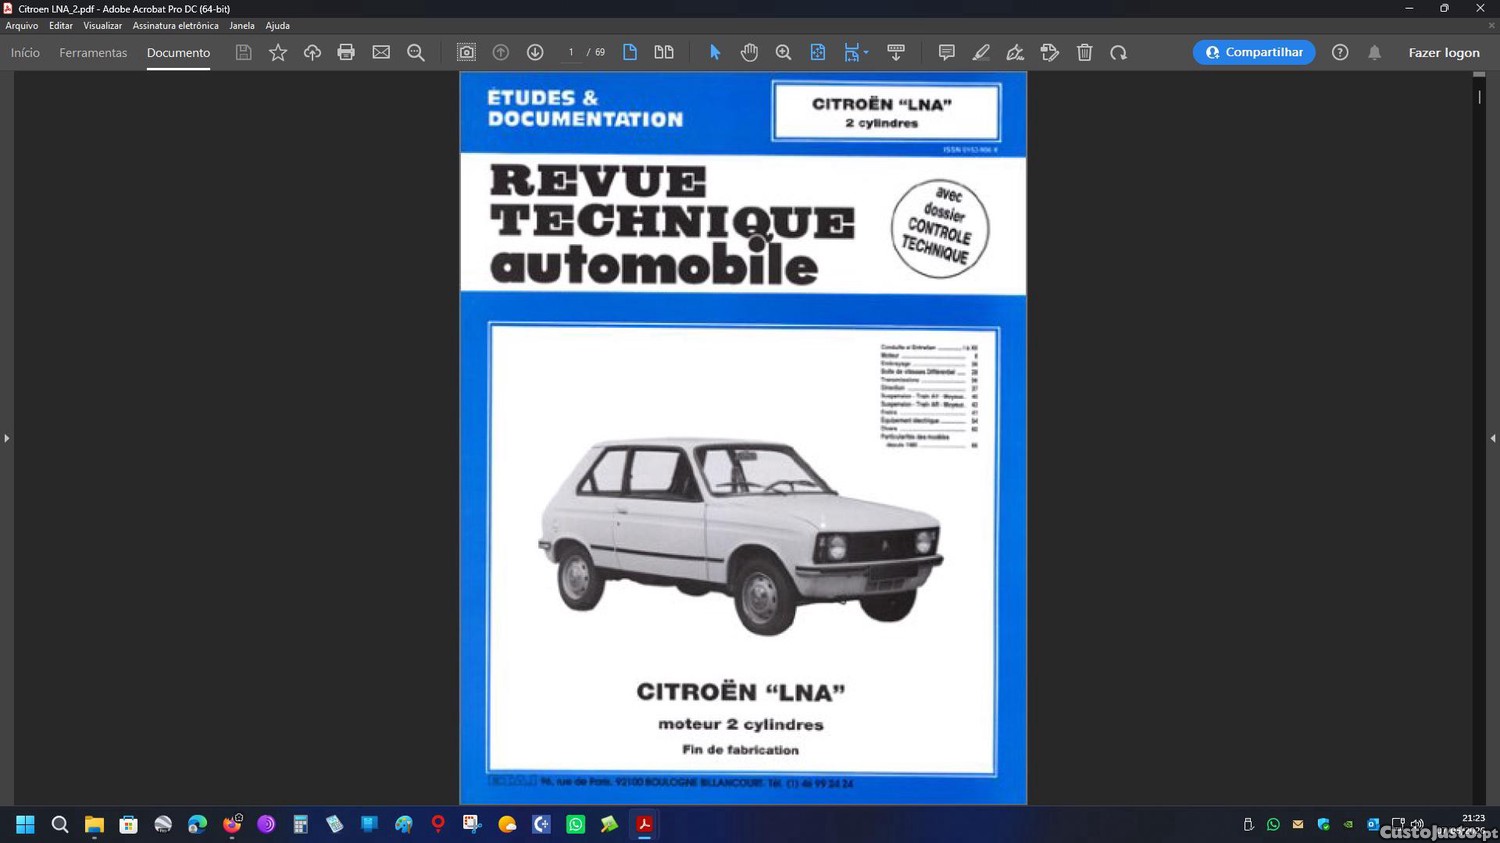Switch to the Início tab

click(25, 53)
